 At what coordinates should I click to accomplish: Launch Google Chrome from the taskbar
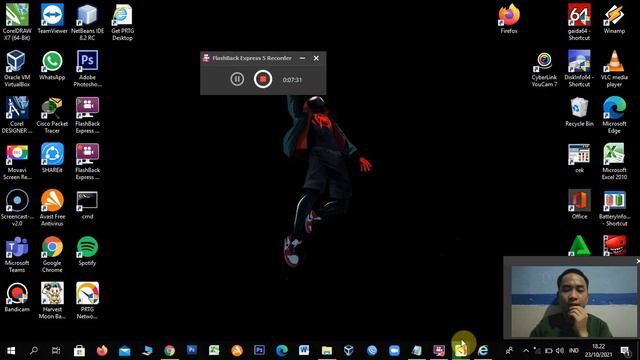pyautogui.click(x=169, y=351)
